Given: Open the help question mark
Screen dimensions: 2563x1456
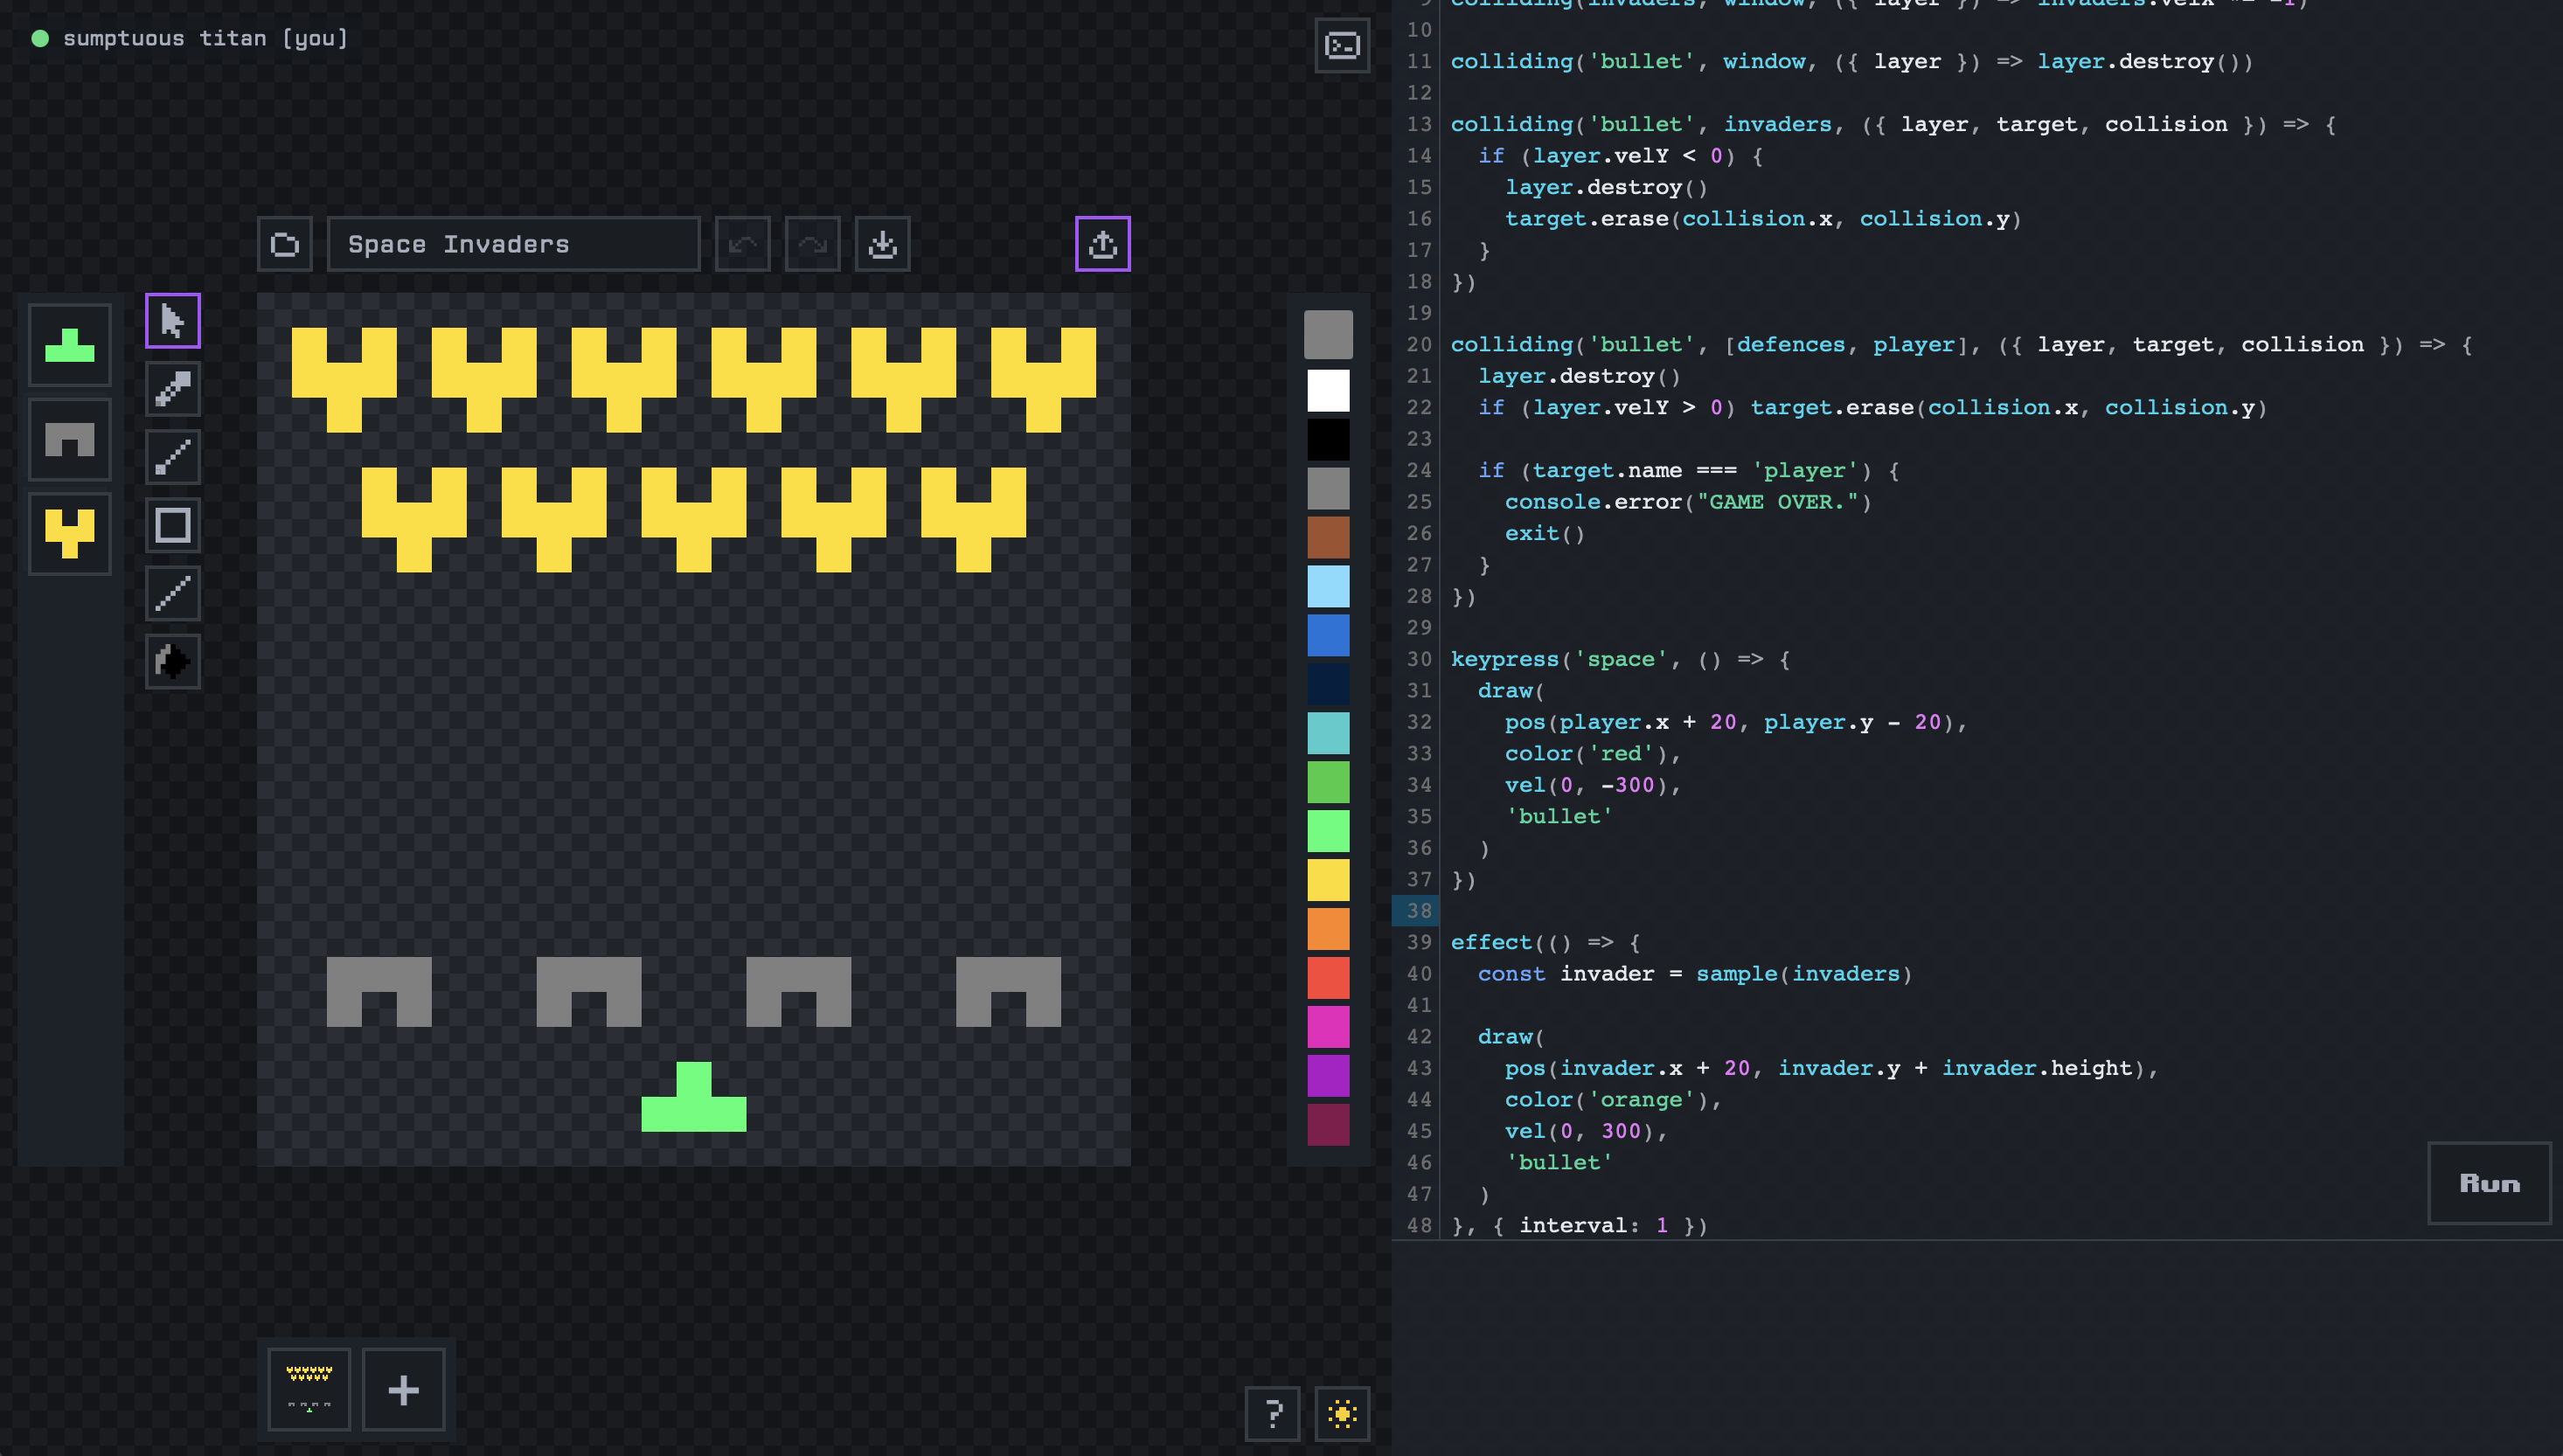Looking at the screenshot, I should click(x=1272, y=1414).
